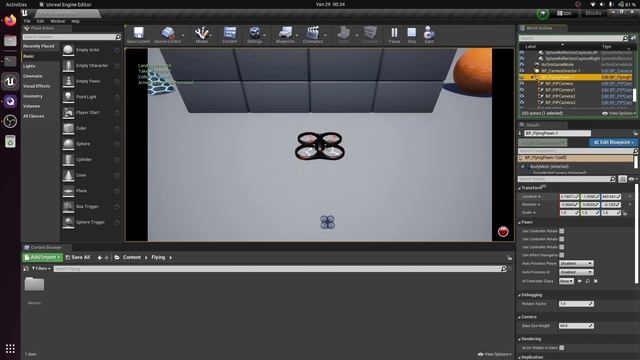The height and width of the screenshot is (360, 640).
Task: Click the red record button in viewport
Action: (x=503, y=231)
